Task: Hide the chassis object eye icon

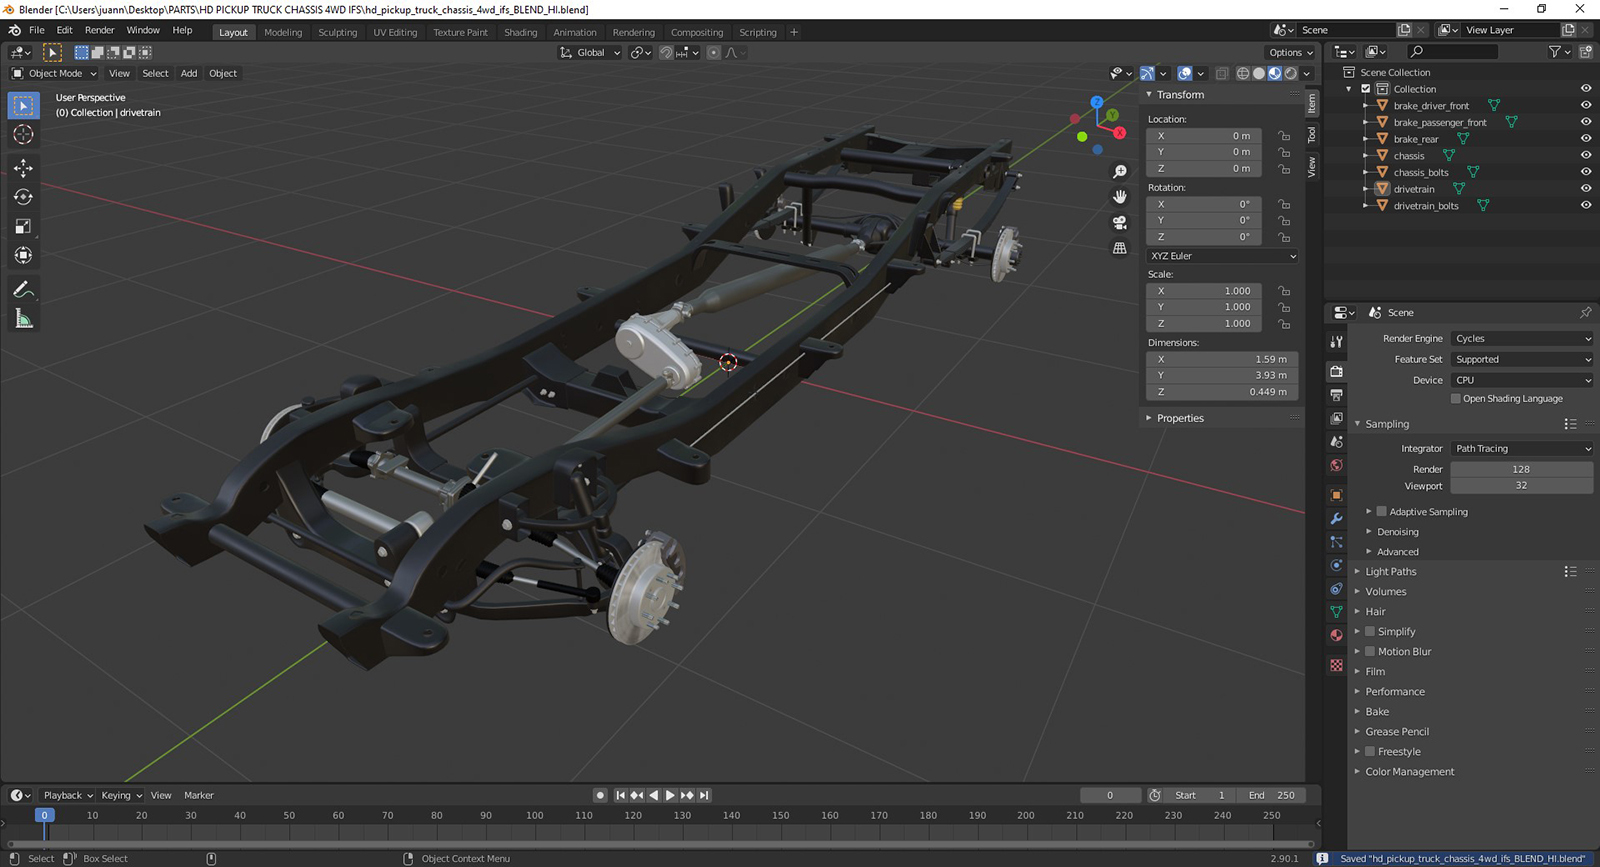Action: coord(1586,155)
